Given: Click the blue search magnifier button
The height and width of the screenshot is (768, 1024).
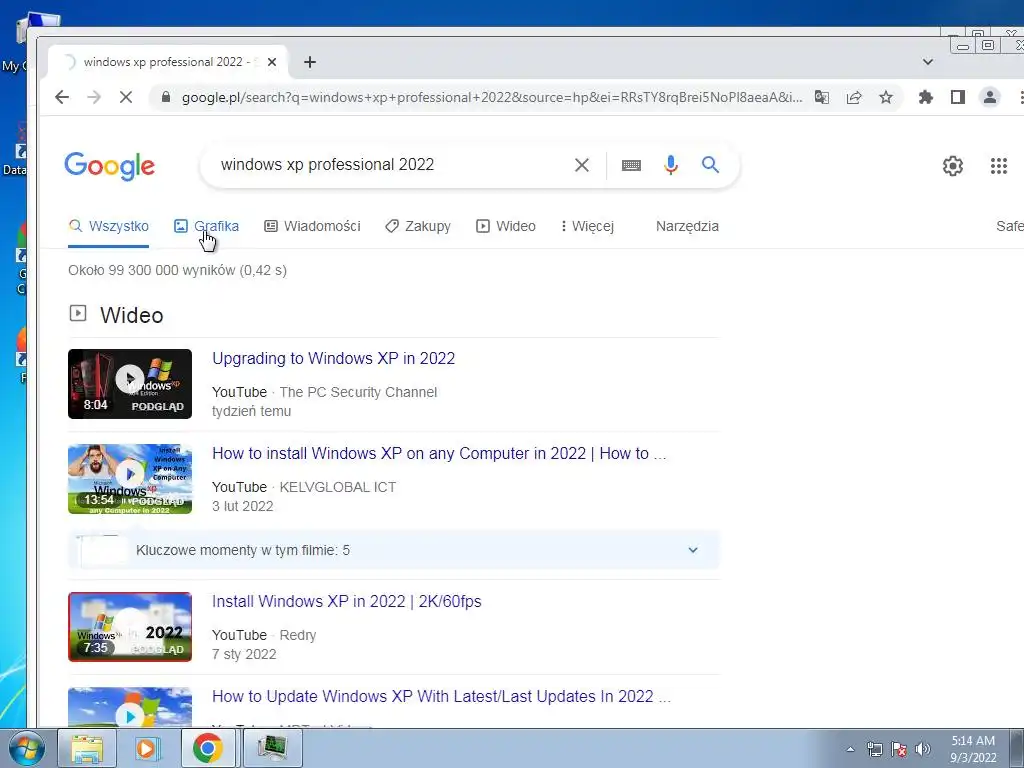Looking at the screenshot, I should point(711,165).
